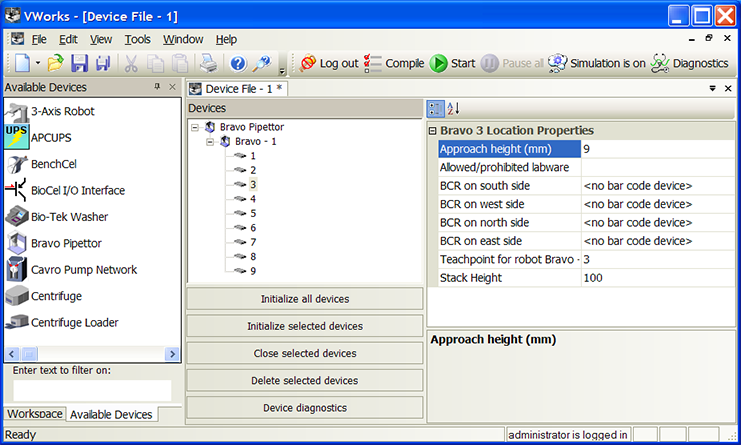
Task: Click Delete selected devices button
Action: tap(305, 381)
